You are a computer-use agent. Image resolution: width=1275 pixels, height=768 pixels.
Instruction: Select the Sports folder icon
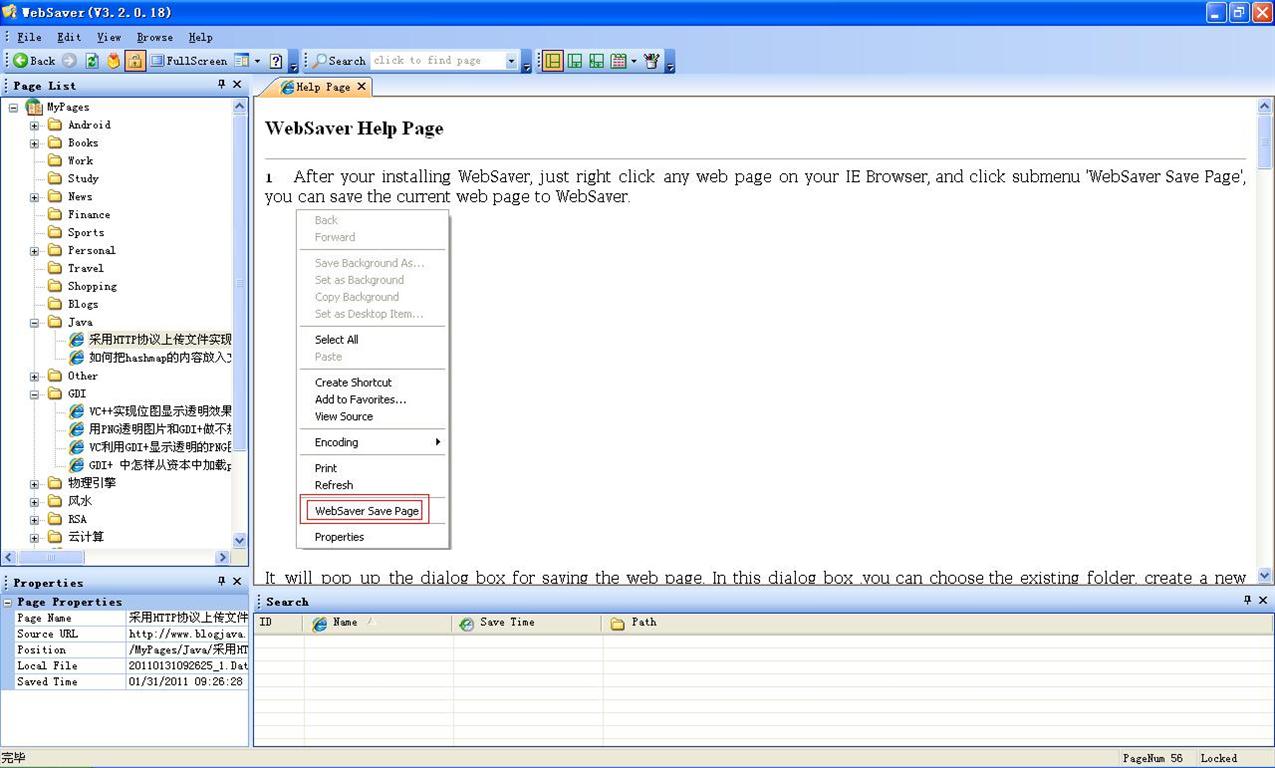pyautogui.click(x=55, y=233)
